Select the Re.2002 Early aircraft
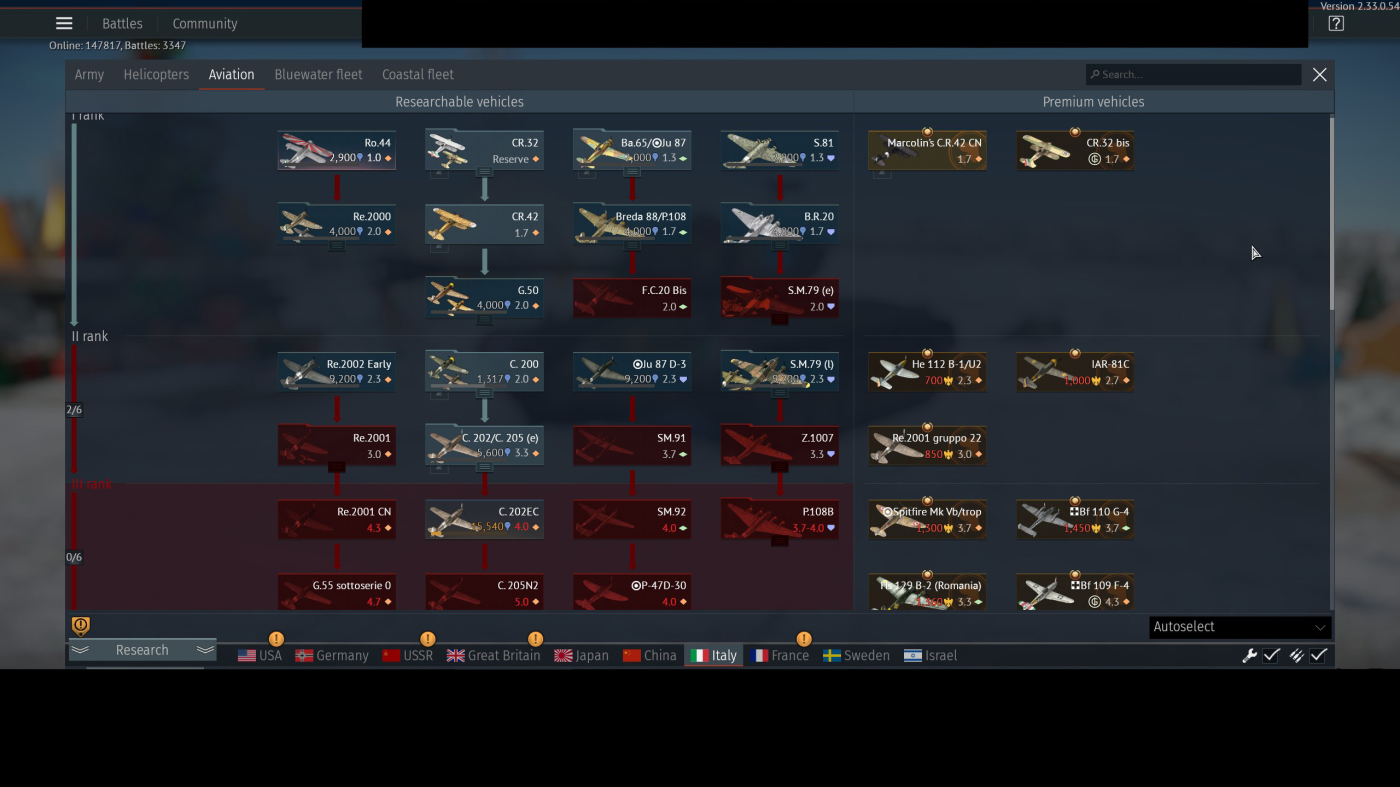Image resolution: width=1400 pixels, height=787 pixels. [337, 371]
